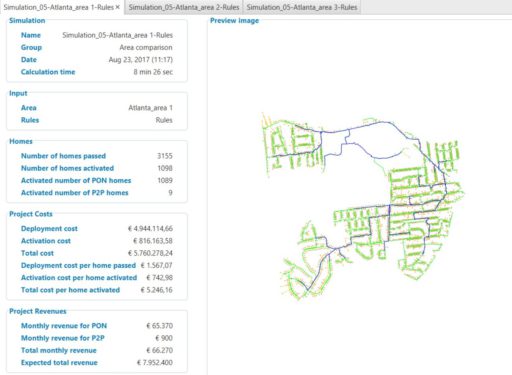Click deployment cost value € 4.944.114,66

coord(150,229)
